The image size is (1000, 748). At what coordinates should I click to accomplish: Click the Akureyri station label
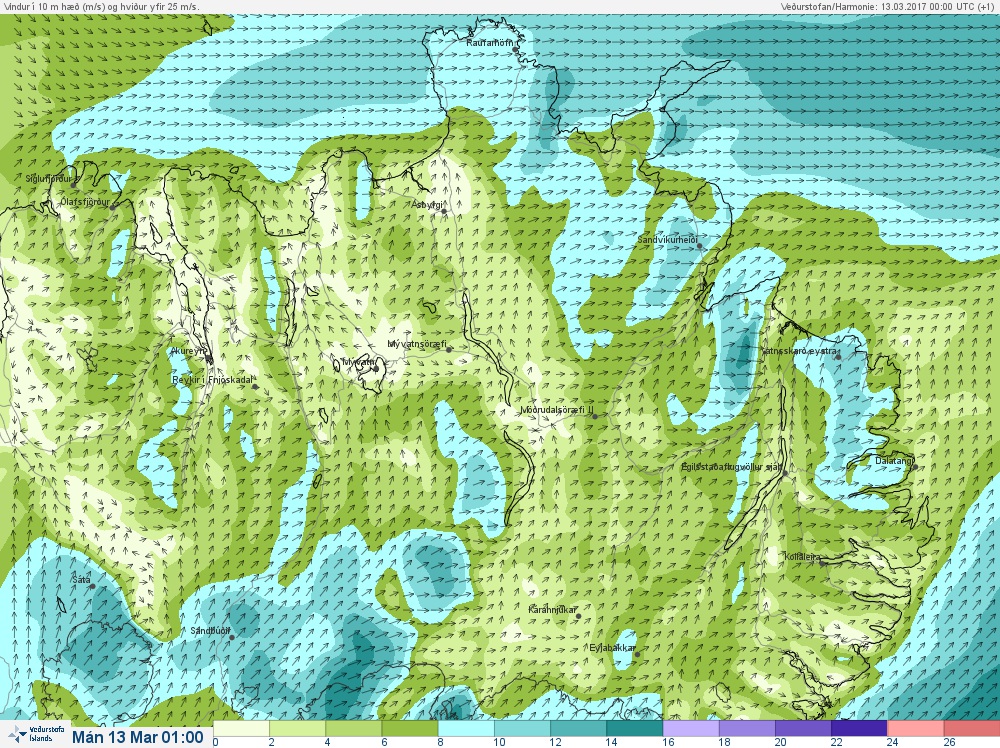click(189, 351)
